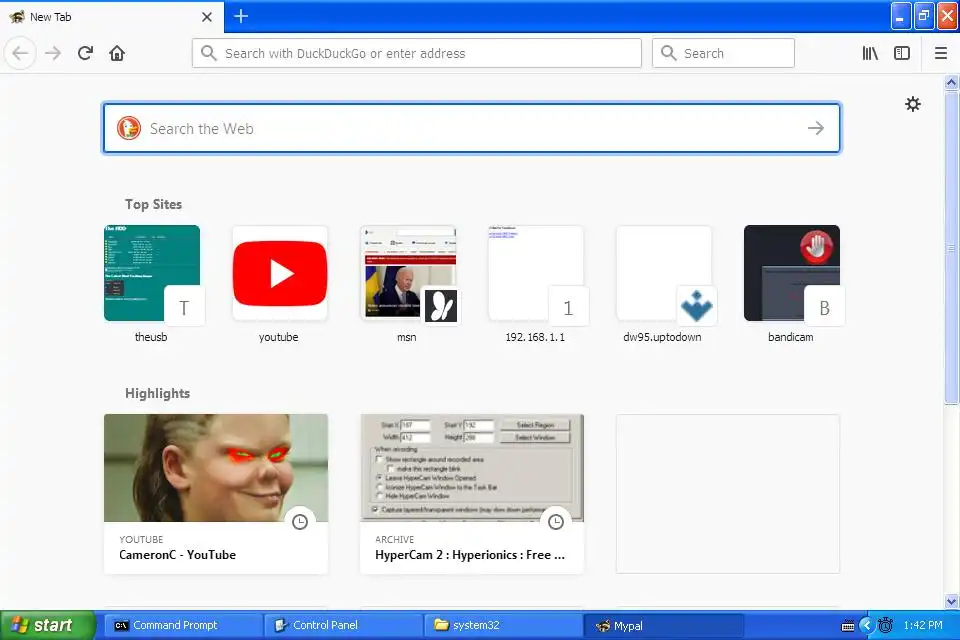Click the forward navigation arrow
The width and height of the screenshot is (960, 640).
[53, 53]
